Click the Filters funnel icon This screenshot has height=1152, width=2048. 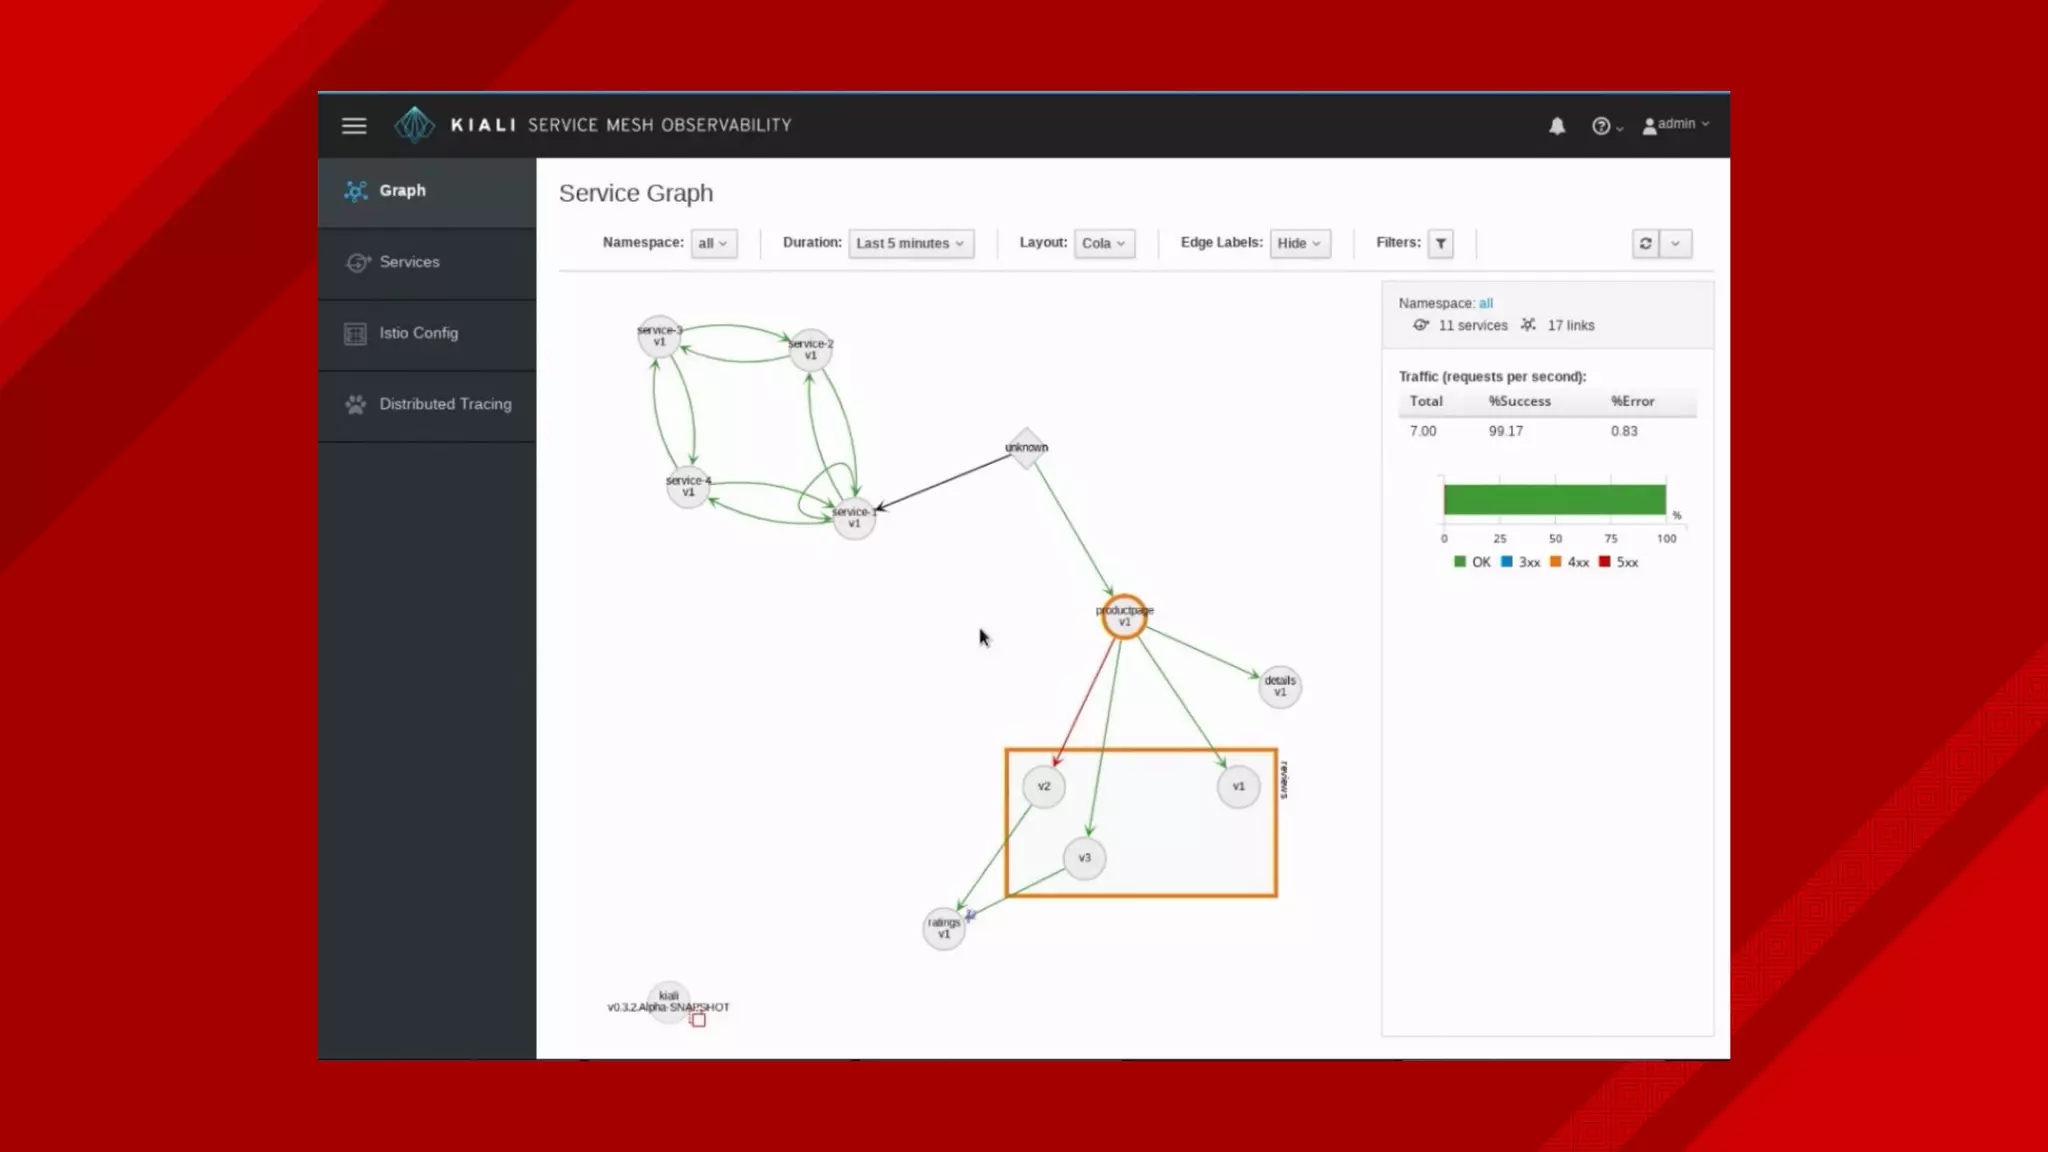pyautogui.click(x=1440, y=243)
